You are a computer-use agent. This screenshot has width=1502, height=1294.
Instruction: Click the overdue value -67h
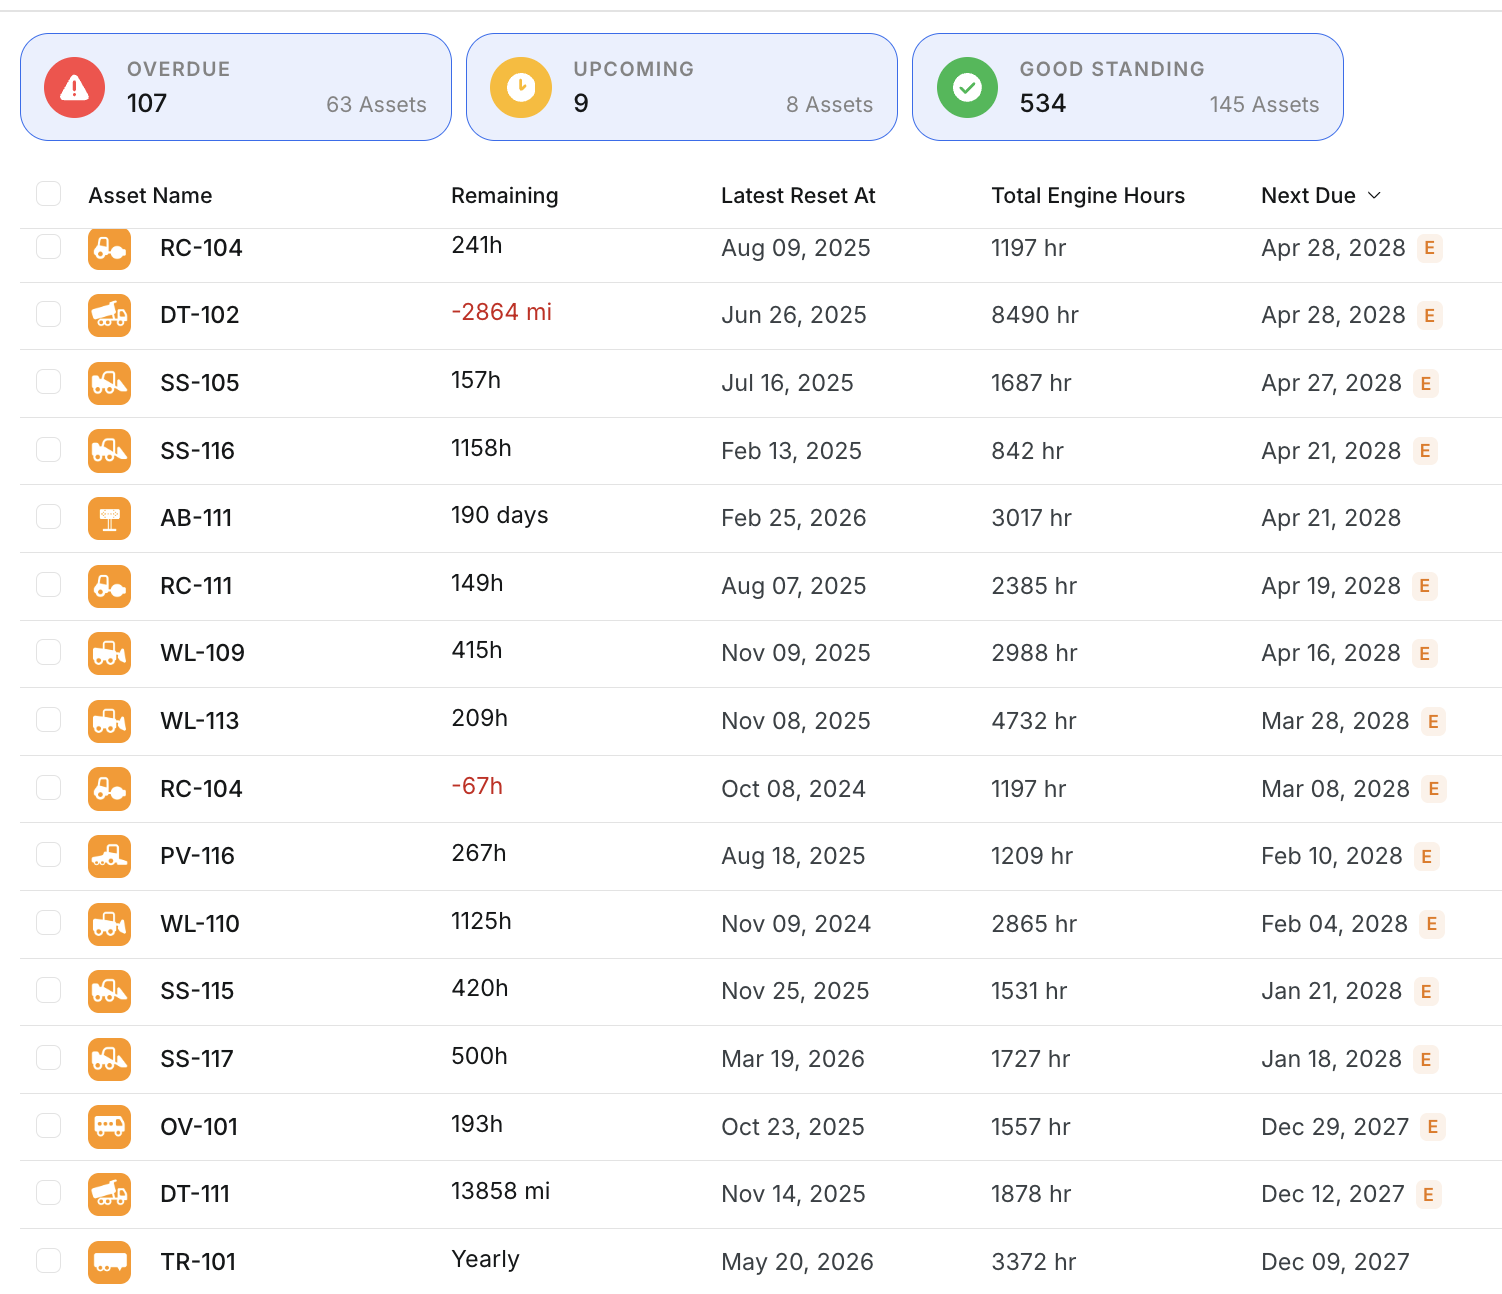pyautogui.click(x=477, y=786)
